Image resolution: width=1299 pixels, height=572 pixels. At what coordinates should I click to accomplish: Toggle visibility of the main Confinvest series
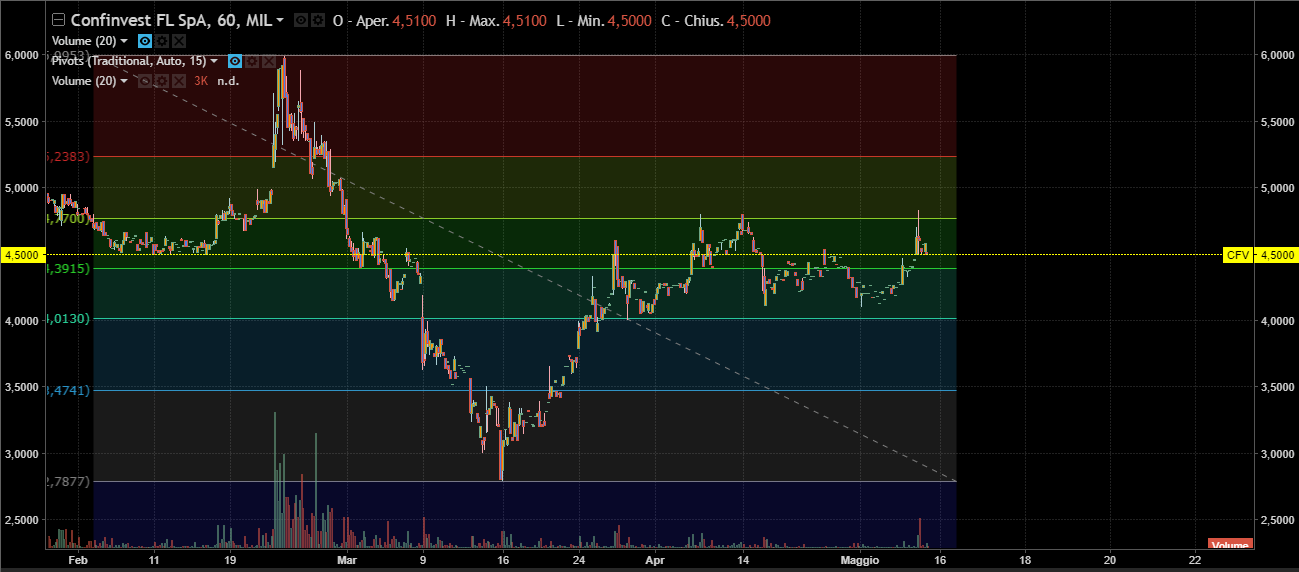coord(300,21)
